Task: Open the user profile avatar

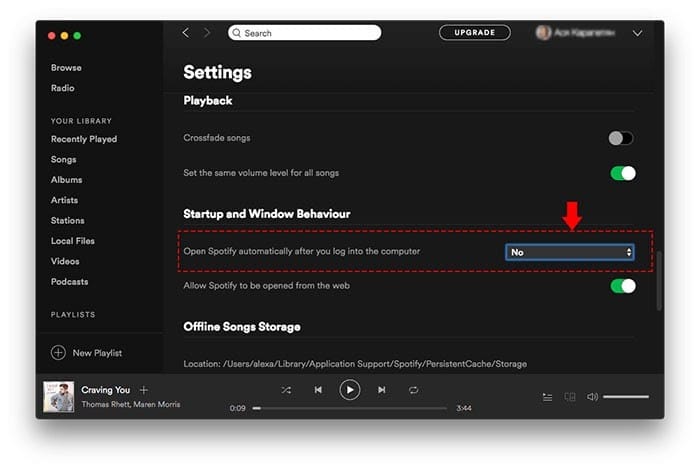Action: point(543,33)
